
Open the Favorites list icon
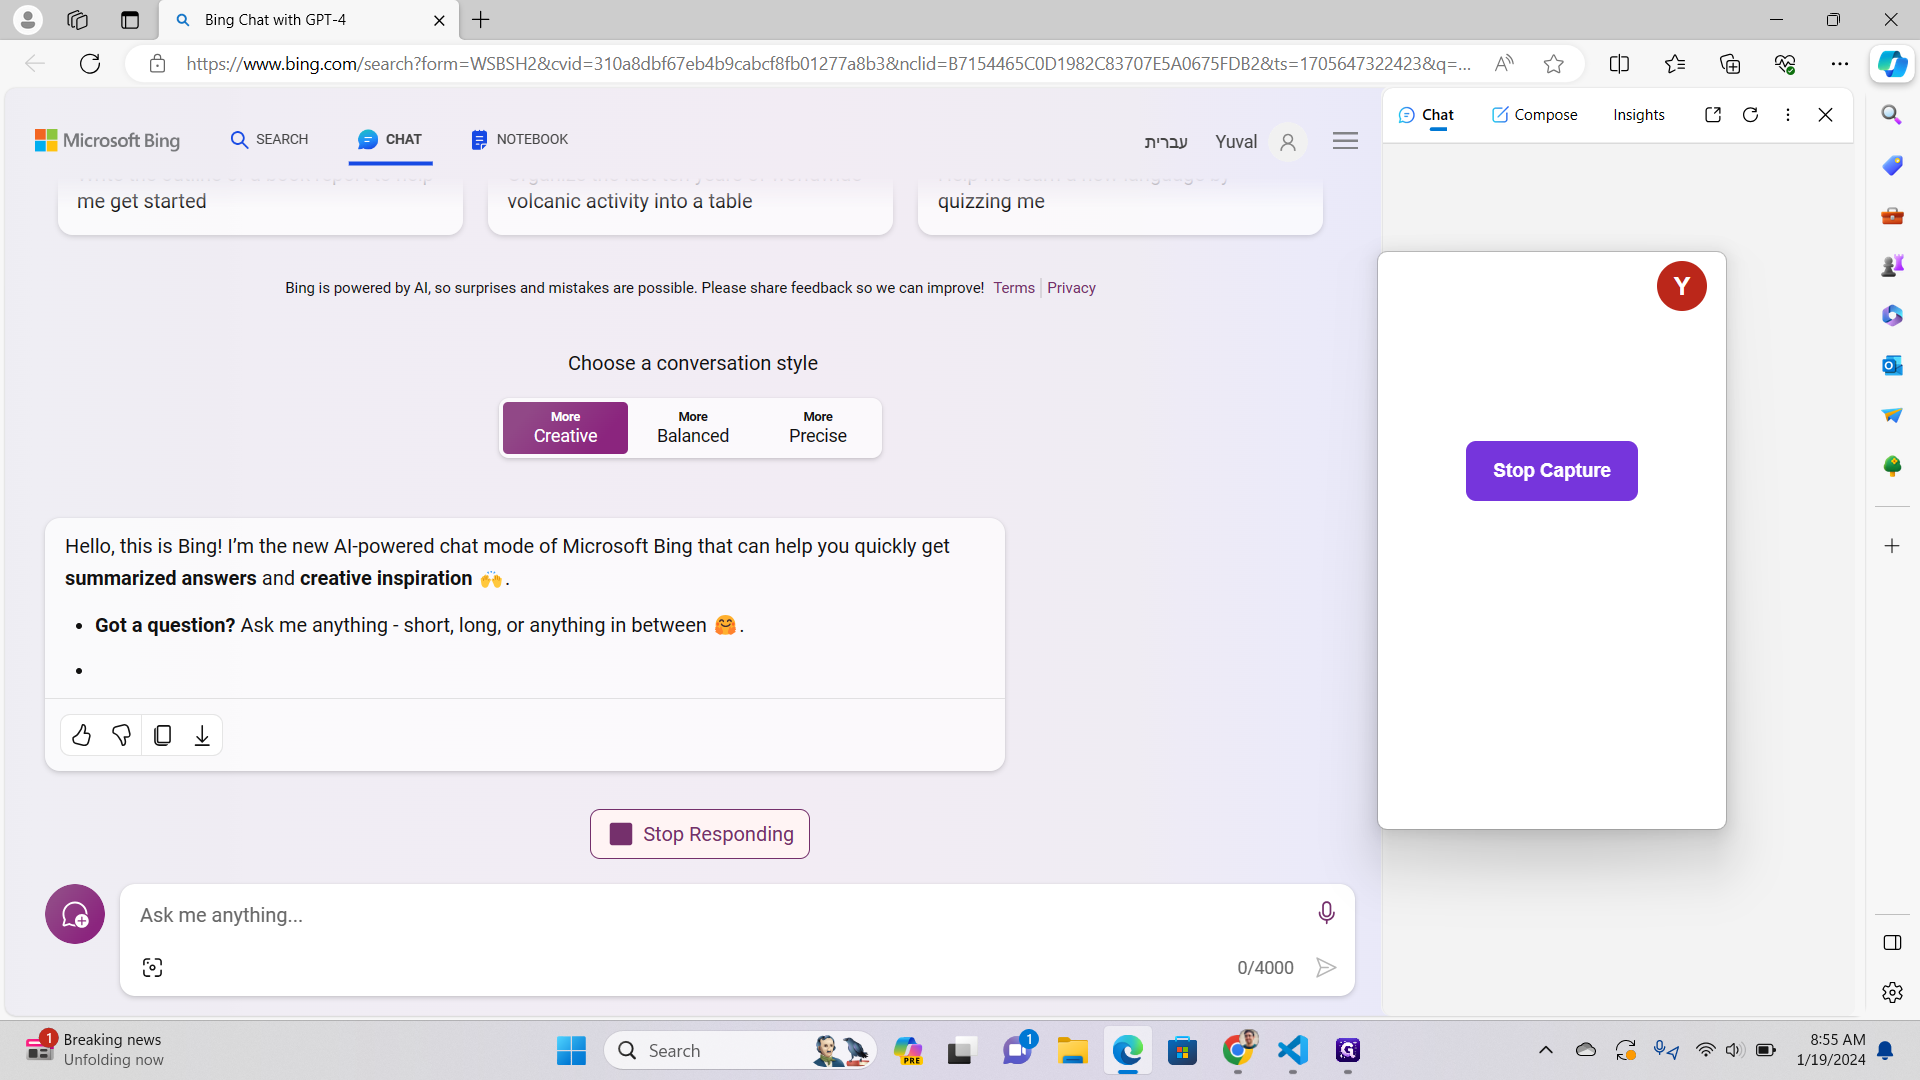click(1675, 64)
